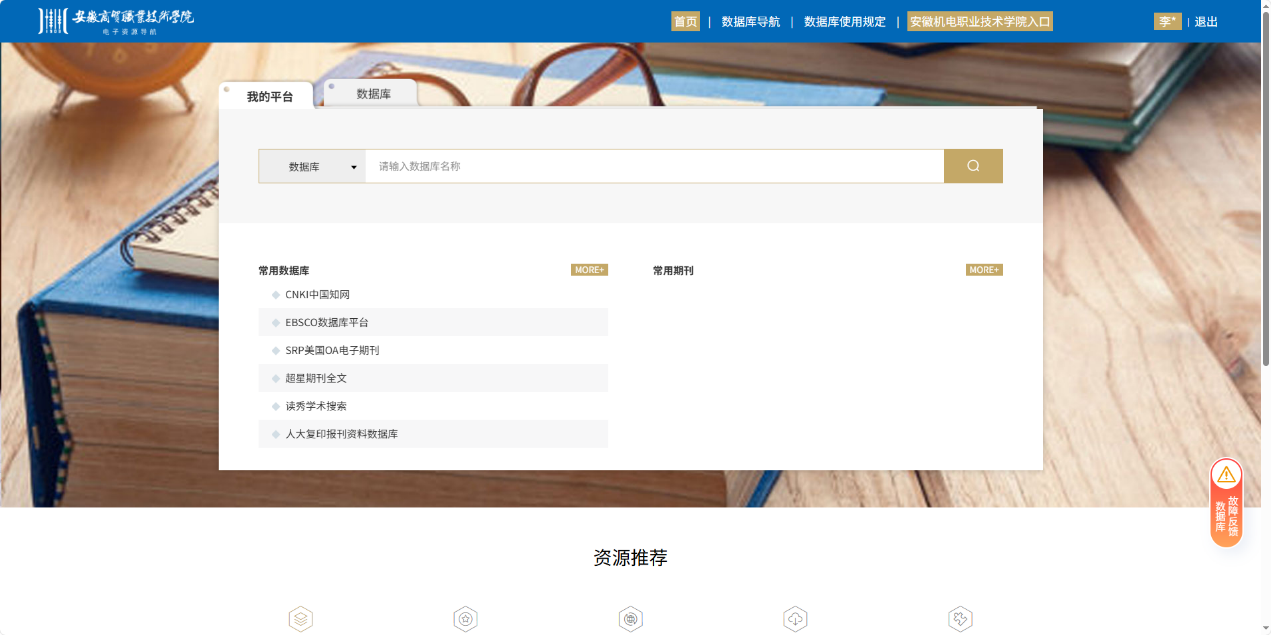The height and width of the screenshot is (635, 1271).
Task: Click the magnifier search button
Action: pos(973,166)
